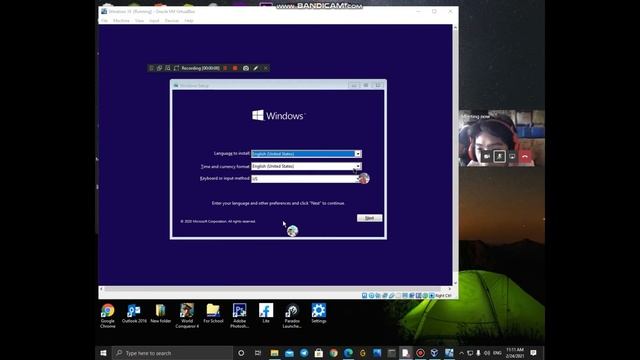640x360 pixels.
Task: Open File Explorer from the taskbar
Action: click(274, 353)
